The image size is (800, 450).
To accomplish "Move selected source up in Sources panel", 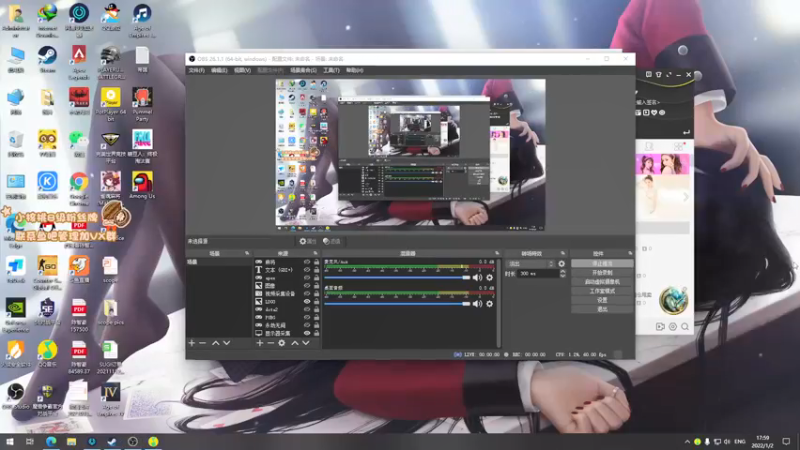I will tap(295, 343).
